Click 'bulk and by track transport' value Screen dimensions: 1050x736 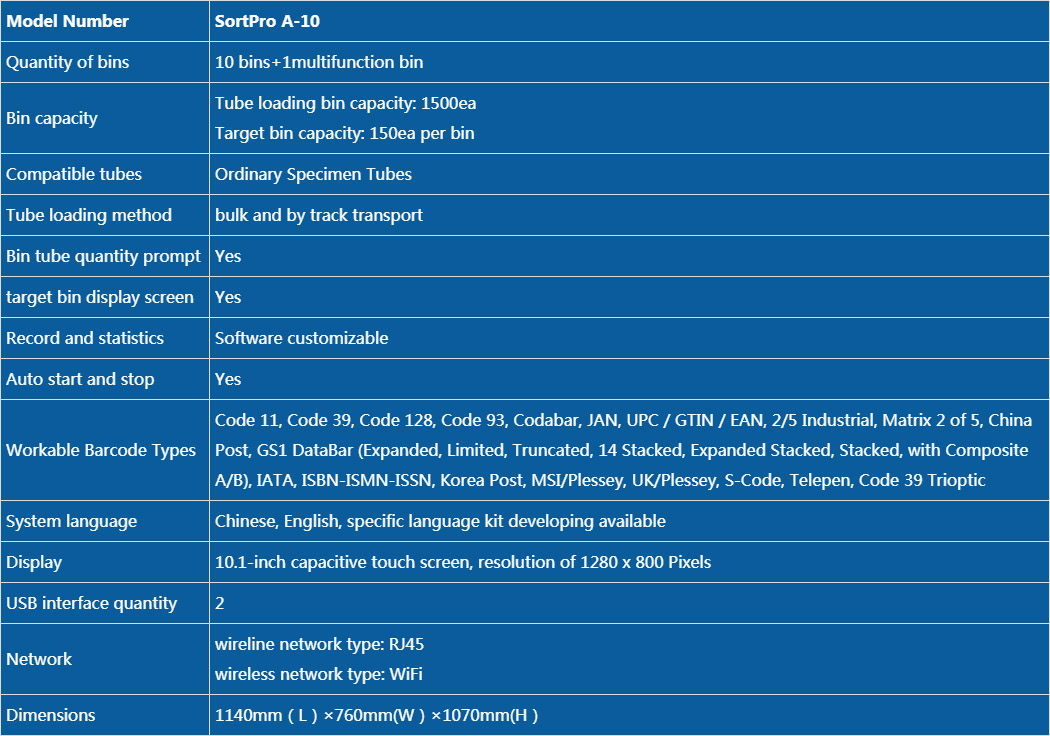tap(319, 215)
